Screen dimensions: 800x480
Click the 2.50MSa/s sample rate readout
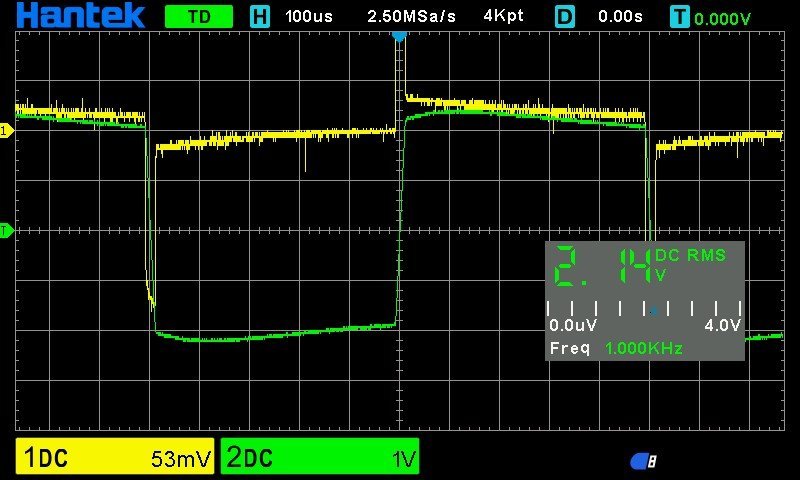tap(411, 17)
